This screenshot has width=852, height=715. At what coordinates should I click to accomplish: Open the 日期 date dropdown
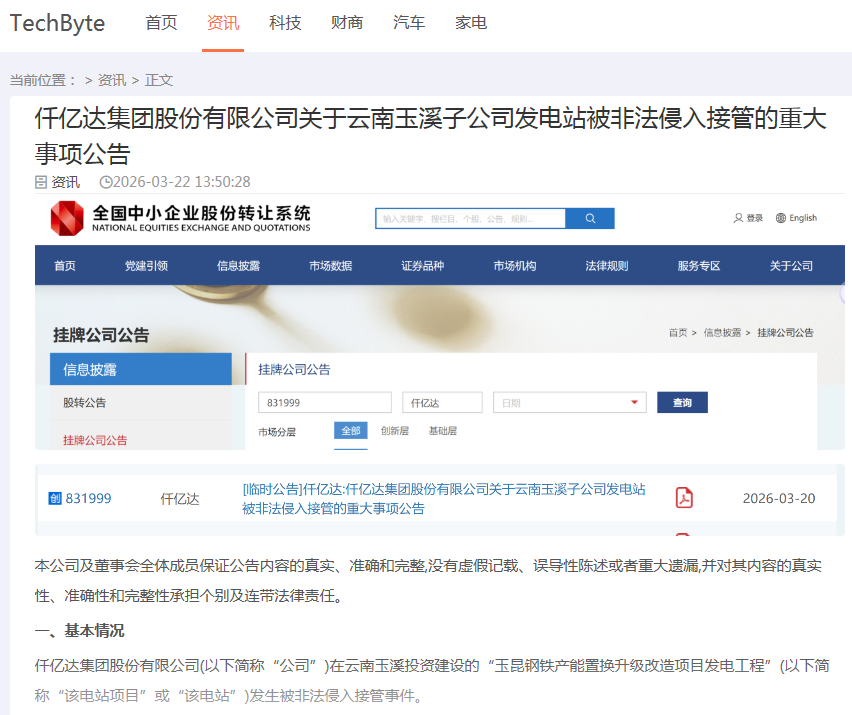570,403
